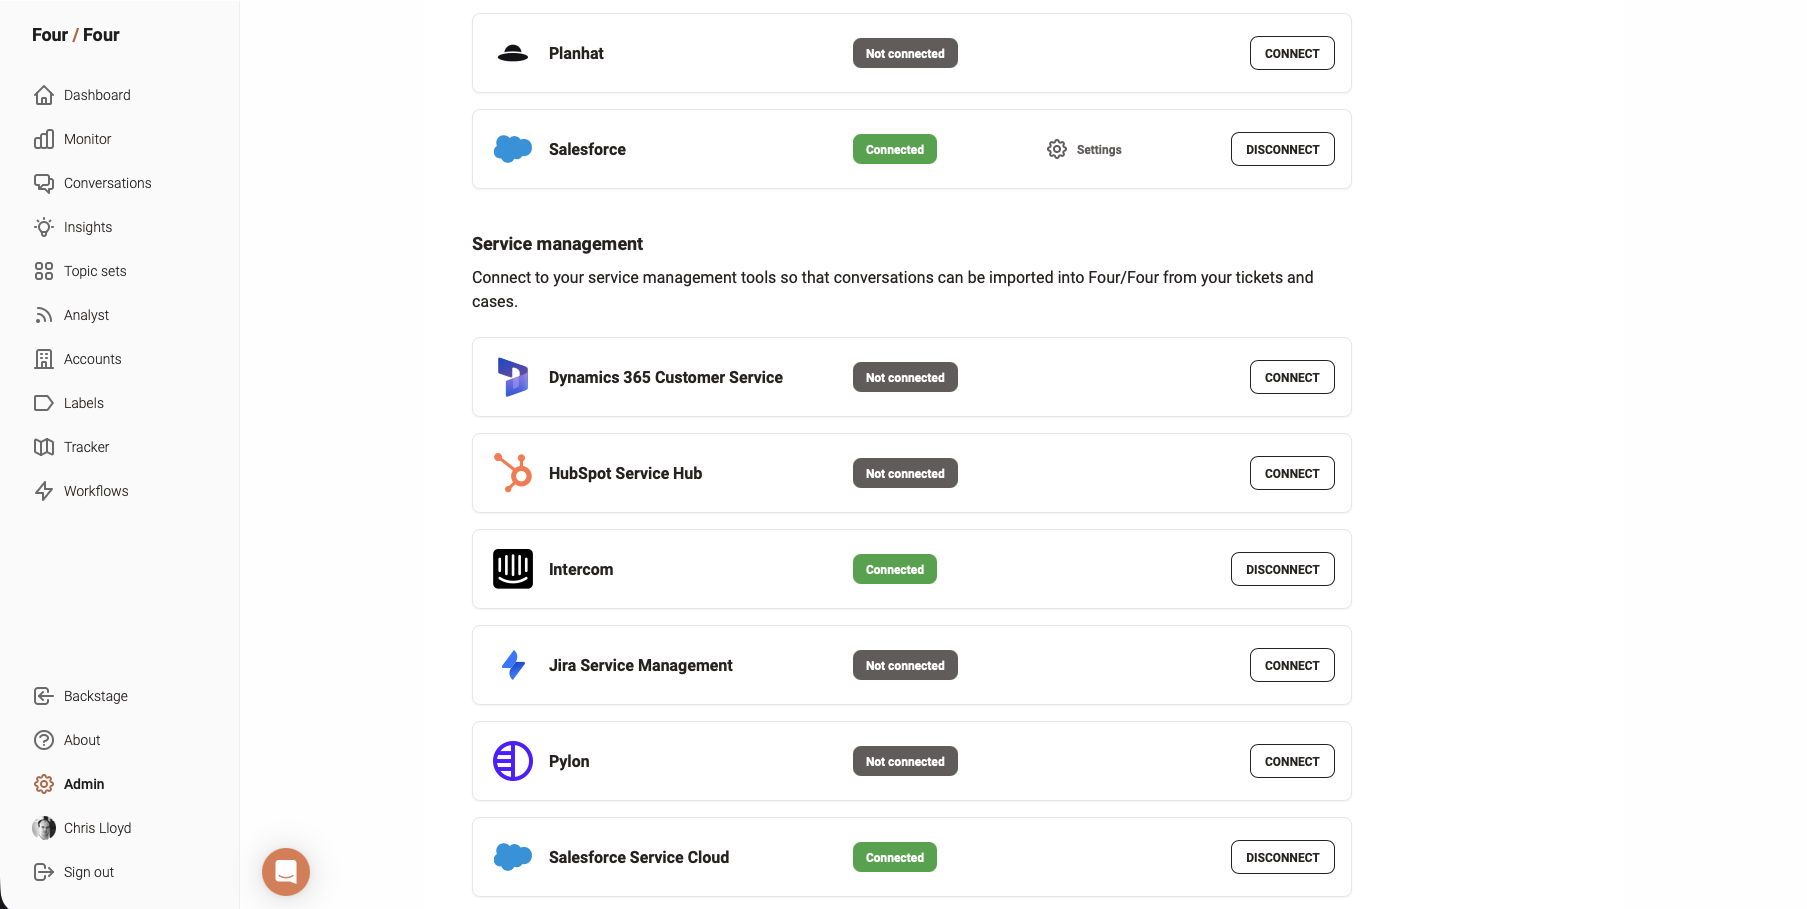Click the Planhat hat logo
The width and height of the screenshot is (1807, 909).
(513, 53)
